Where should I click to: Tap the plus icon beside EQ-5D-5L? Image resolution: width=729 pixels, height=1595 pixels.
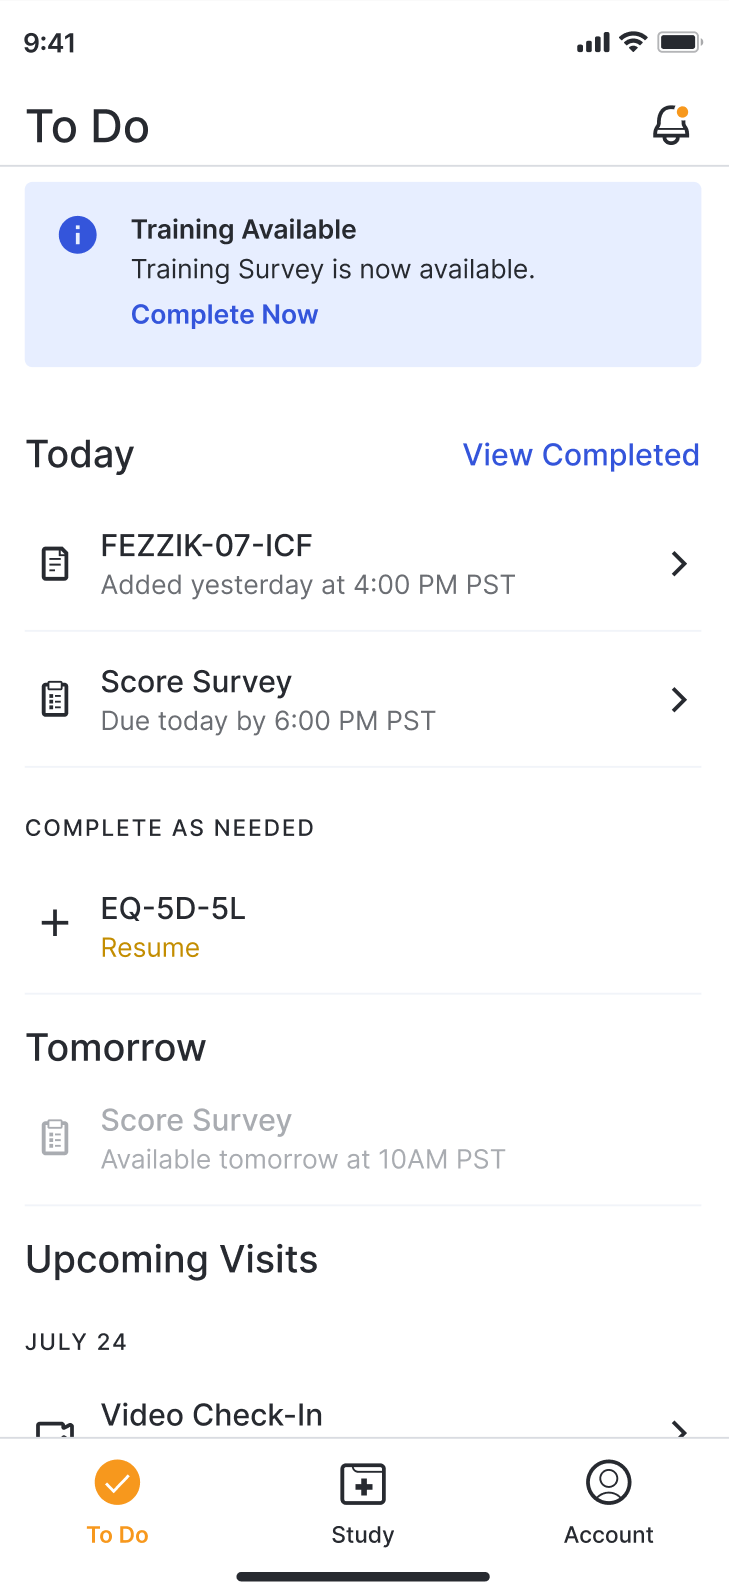click(x=55, y=923)
